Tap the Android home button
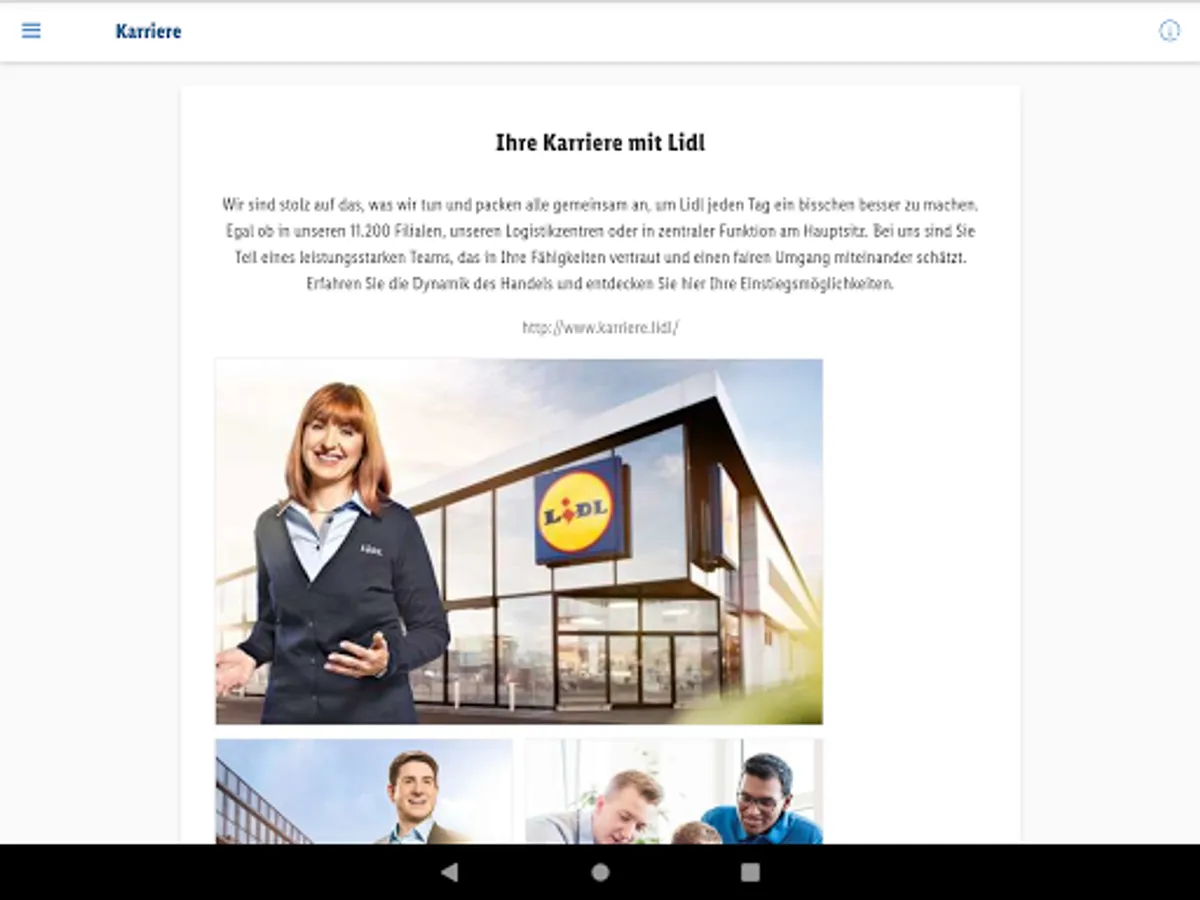Screen dimensions: 1200x900 point(600,872)
